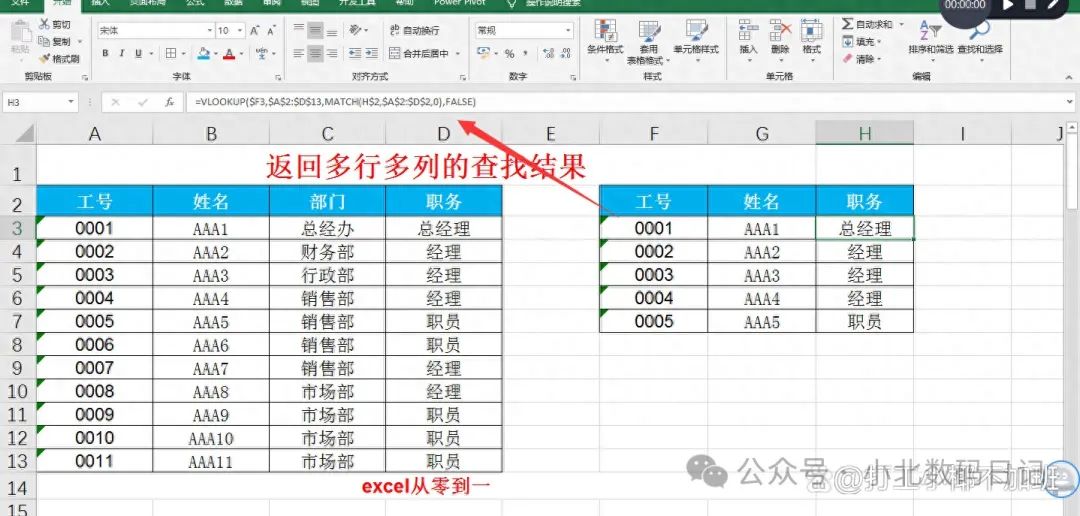Expand fill color dropdown arrow

tap(216, 53)
